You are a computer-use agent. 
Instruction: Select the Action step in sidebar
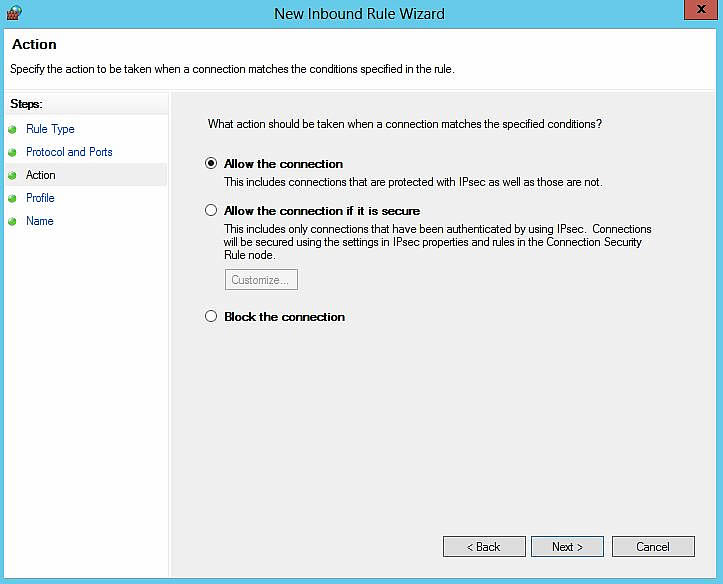click(x=41, y=175)
